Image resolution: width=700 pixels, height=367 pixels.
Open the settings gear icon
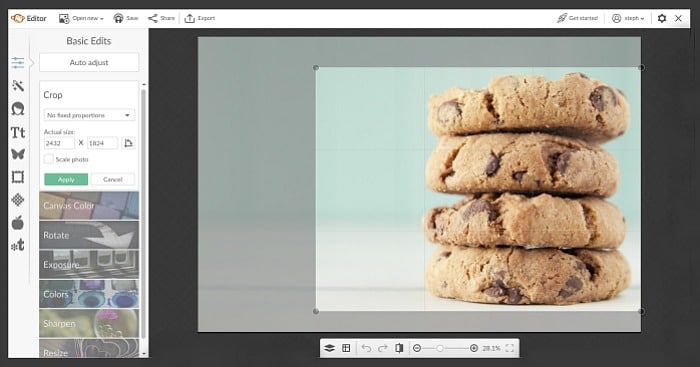(662, 18)
